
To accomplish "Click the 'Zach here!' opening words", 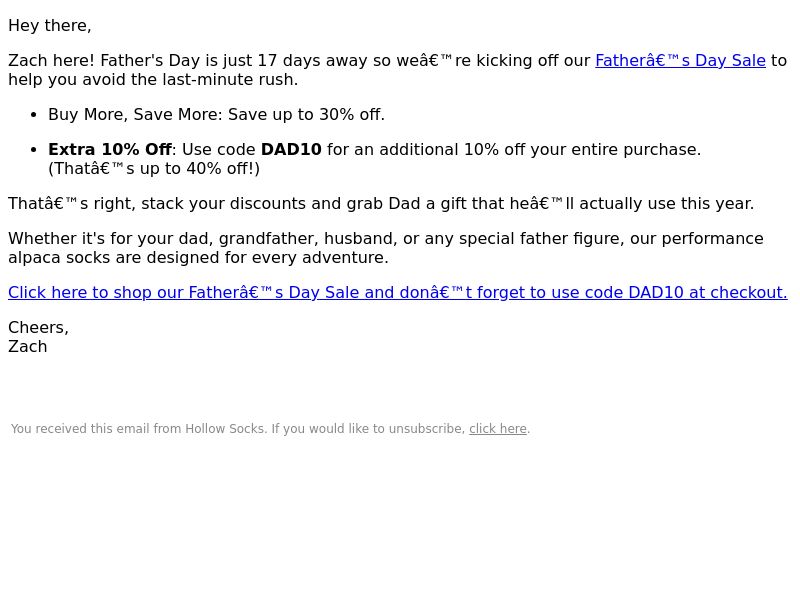I will pos(51,61).
